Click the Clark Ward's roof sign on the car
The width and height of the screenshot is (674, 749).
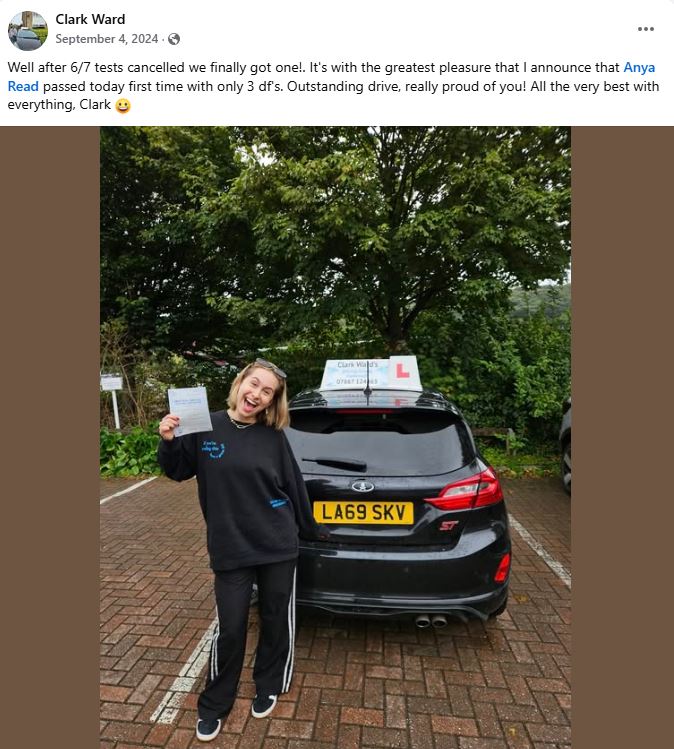click(x=357, y=374)
